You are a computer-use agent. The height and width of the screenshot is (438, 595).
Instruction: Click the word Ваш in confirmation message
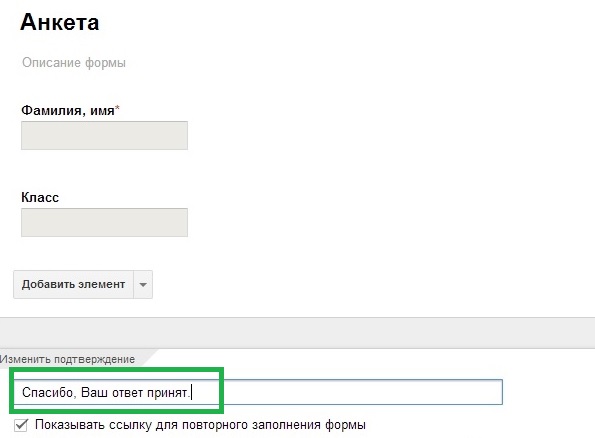[94, 392]
